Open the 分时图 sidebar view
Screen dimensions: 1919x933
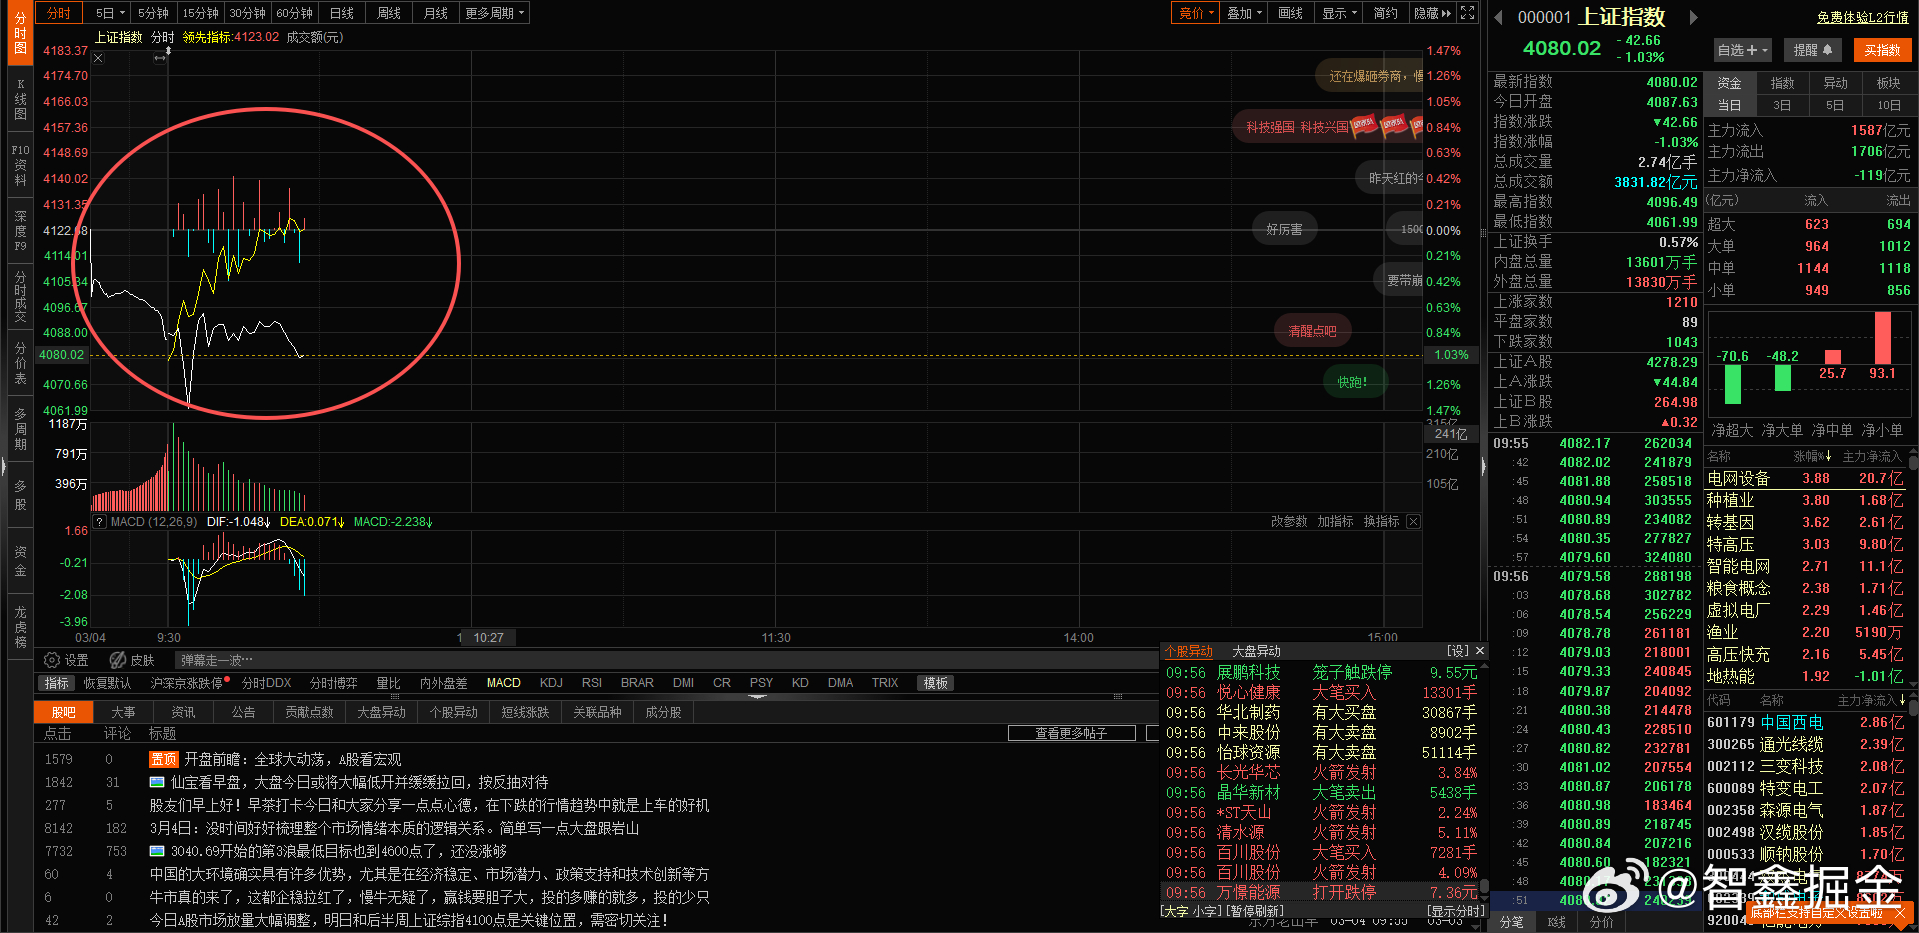(20, 34)
